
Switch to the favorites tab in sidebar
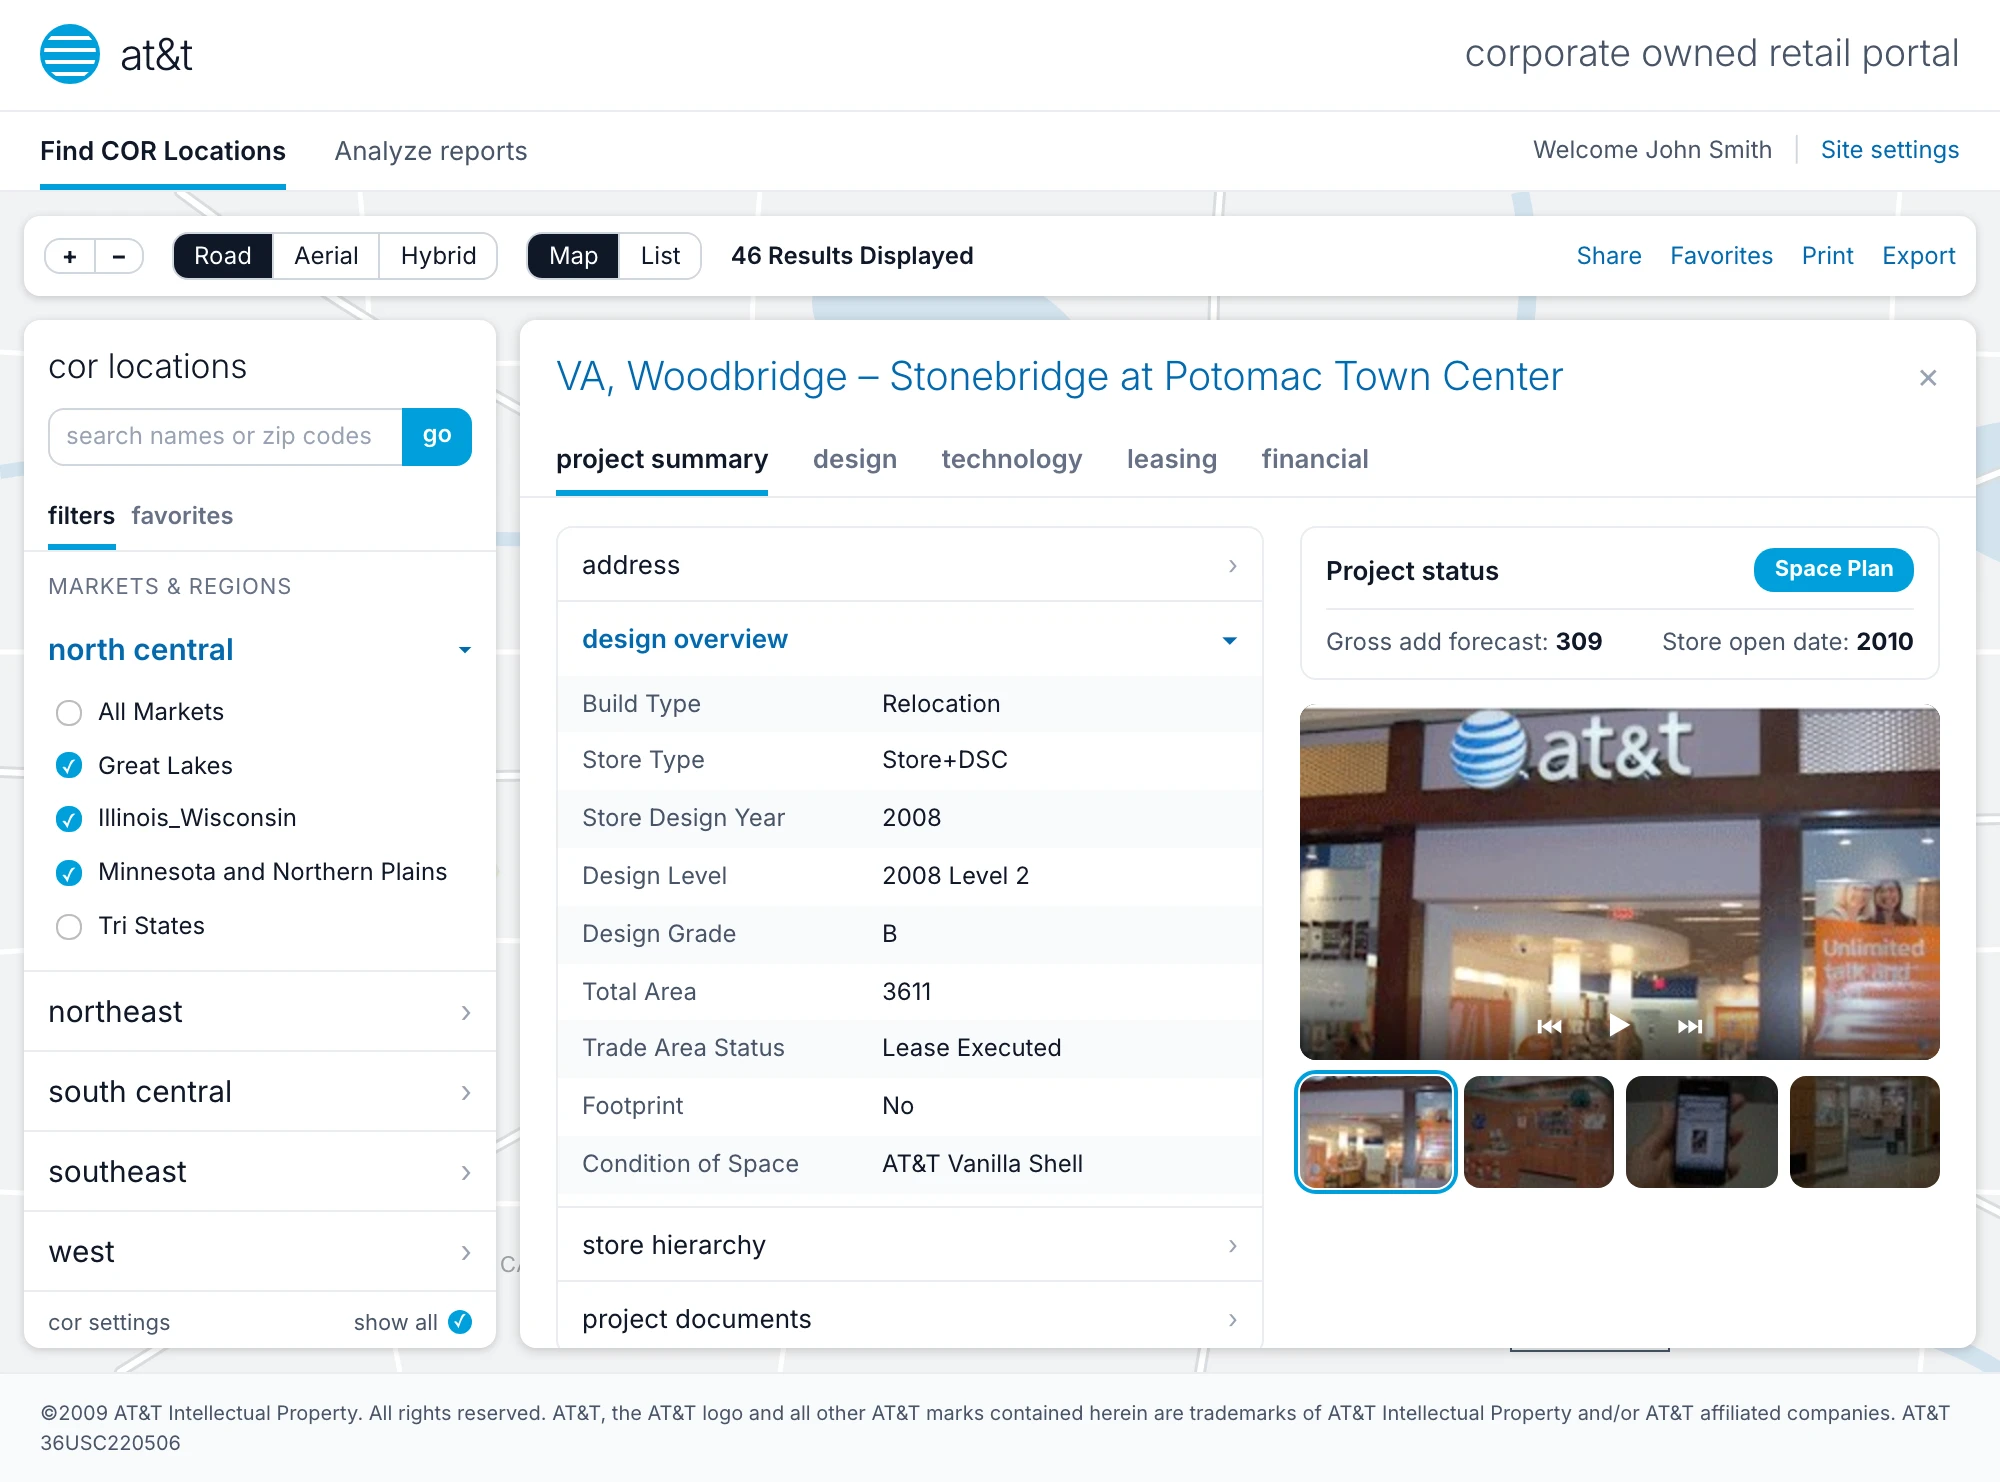tap(182, 516)
